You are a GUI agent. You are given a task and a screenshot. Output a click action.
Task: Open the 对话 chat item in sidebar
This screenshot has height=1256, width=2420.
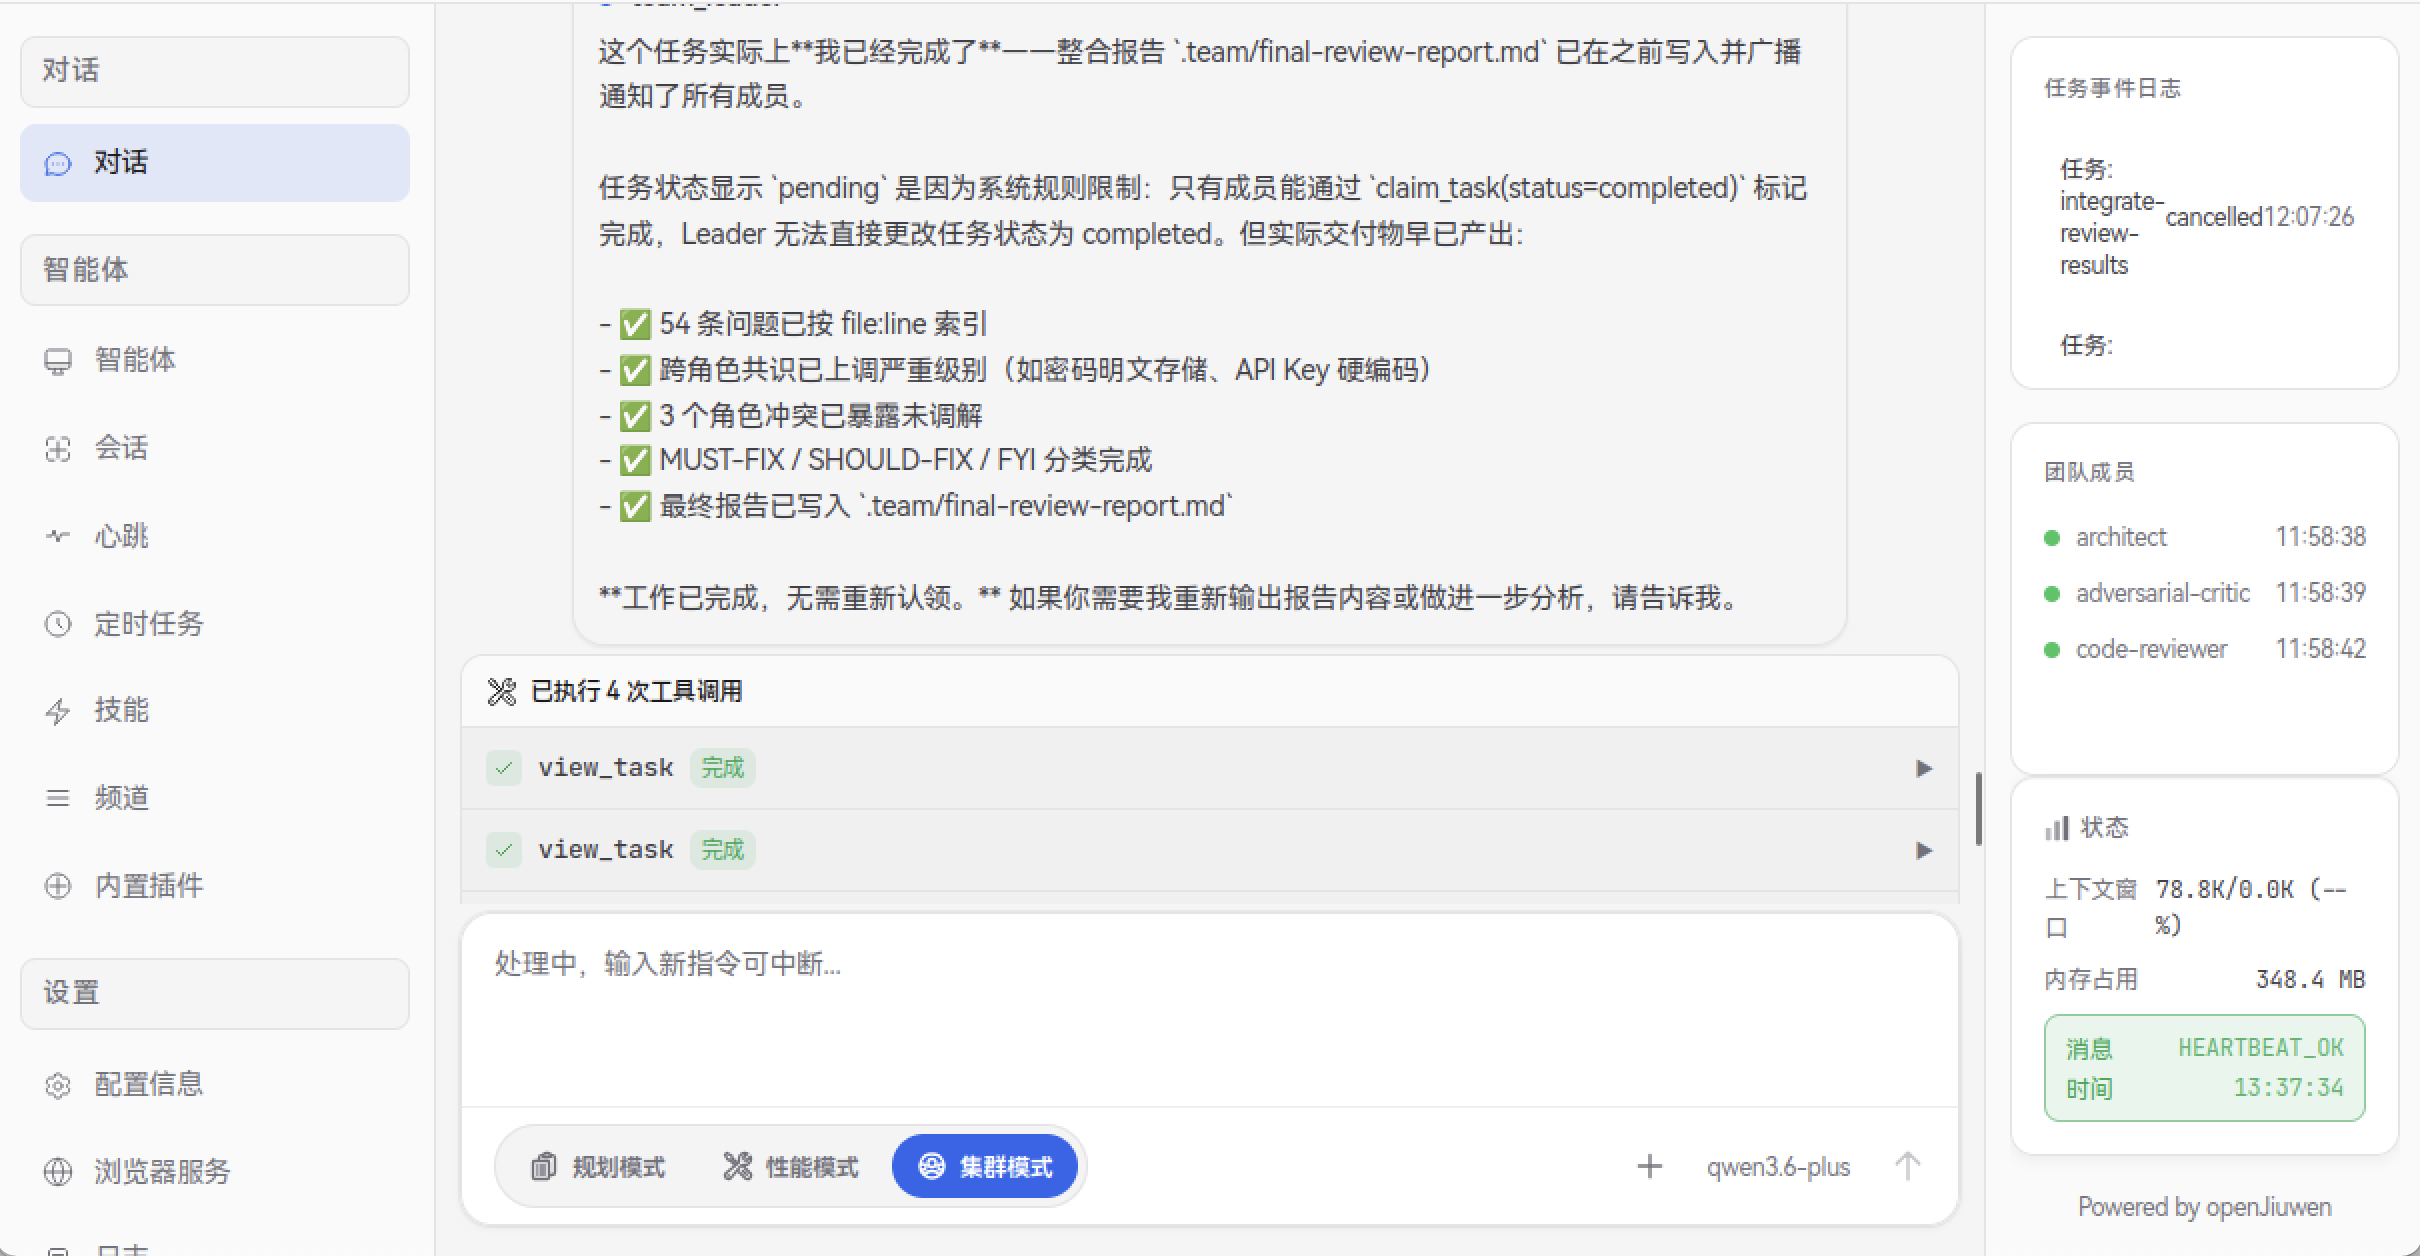pos(215,163)
